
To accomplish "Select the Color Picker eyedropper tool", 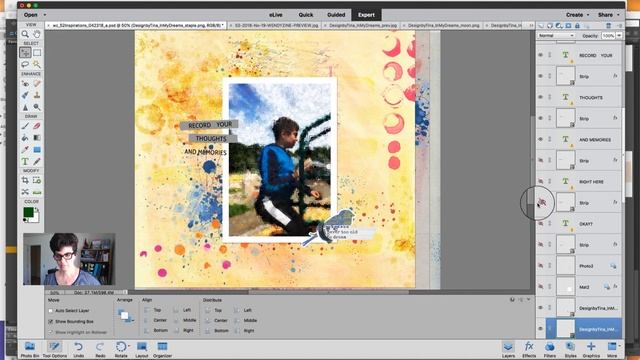I will pyautogui.click(x=25, y=150).
